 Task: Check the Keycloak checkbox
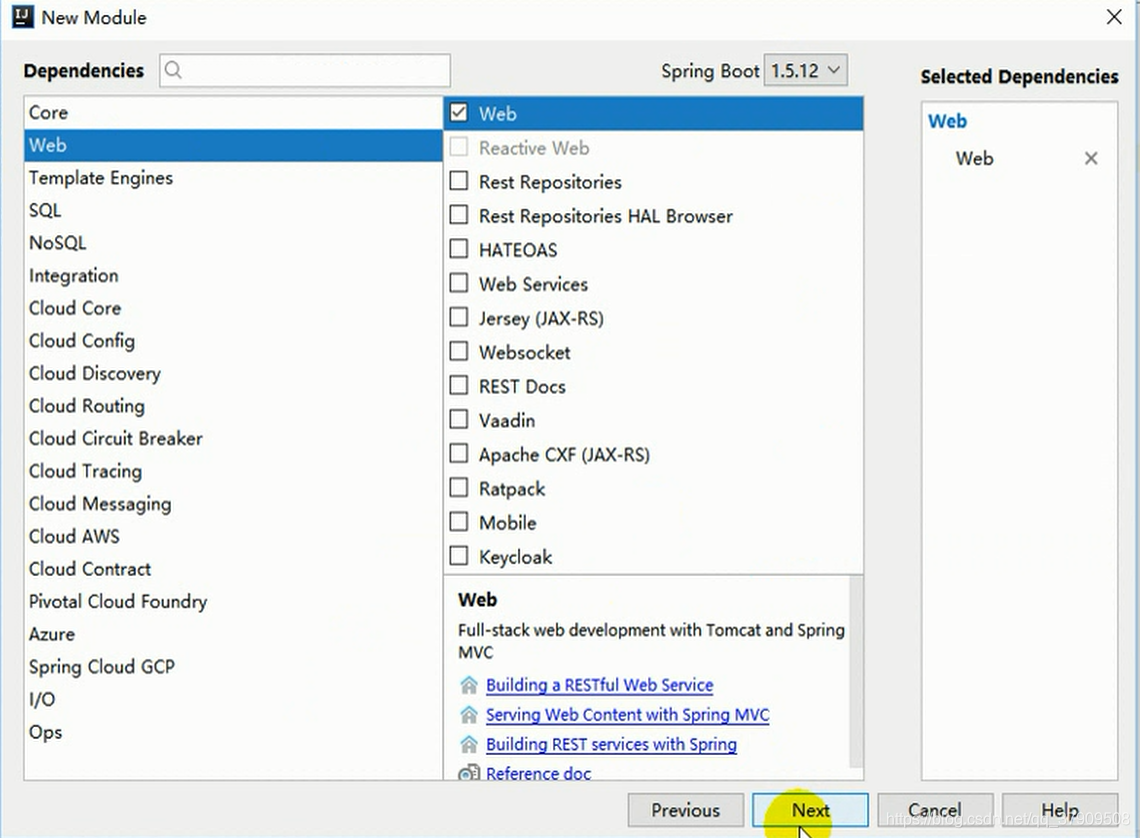coord(459,557)
